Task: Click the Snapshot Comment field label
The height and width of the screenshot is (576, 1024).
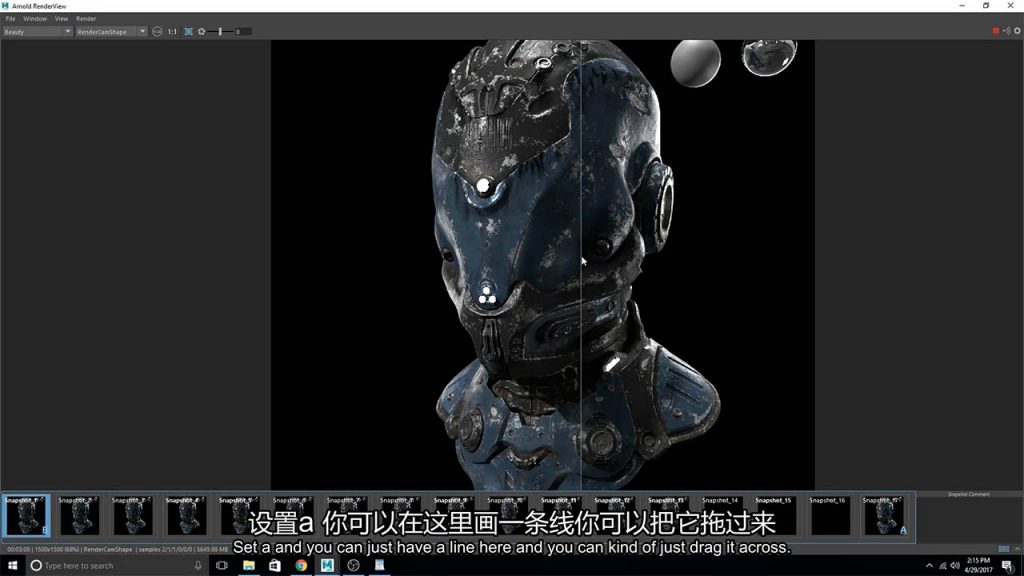Action: 968,494
